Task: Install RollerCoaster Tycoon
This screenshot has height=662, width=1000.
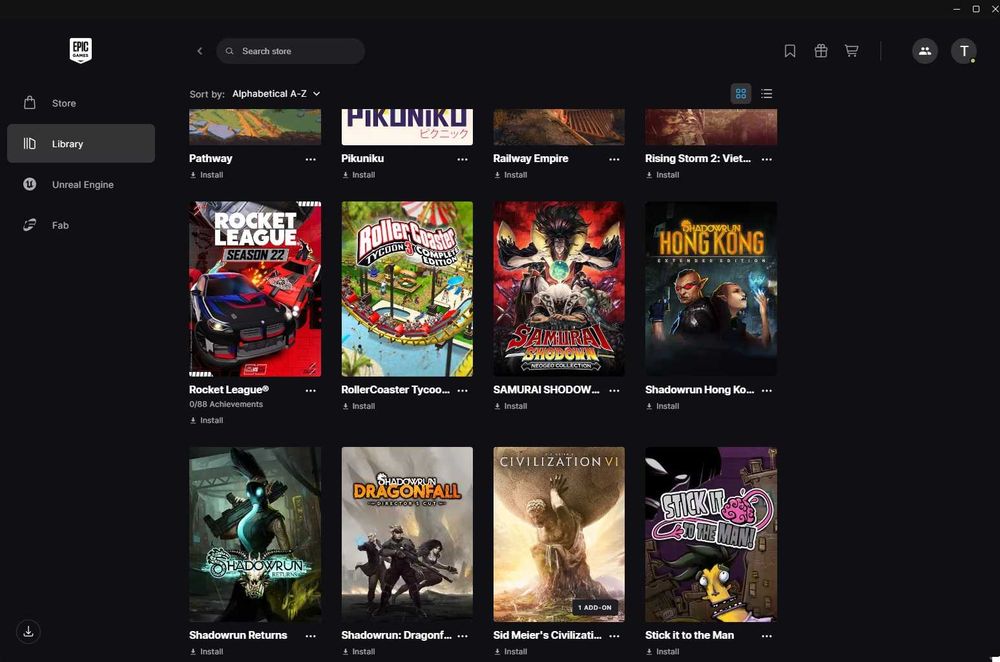Action: click(358, 406)
